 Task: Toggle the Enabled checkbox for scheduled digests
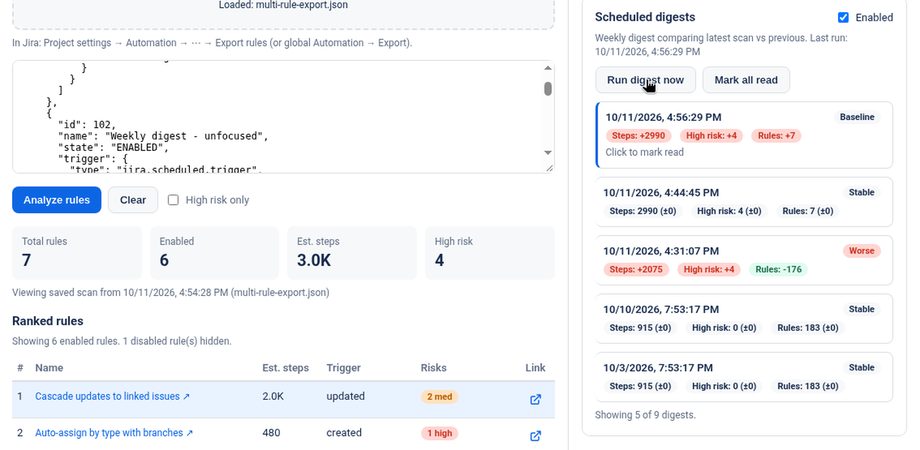[x=843, y=18]
